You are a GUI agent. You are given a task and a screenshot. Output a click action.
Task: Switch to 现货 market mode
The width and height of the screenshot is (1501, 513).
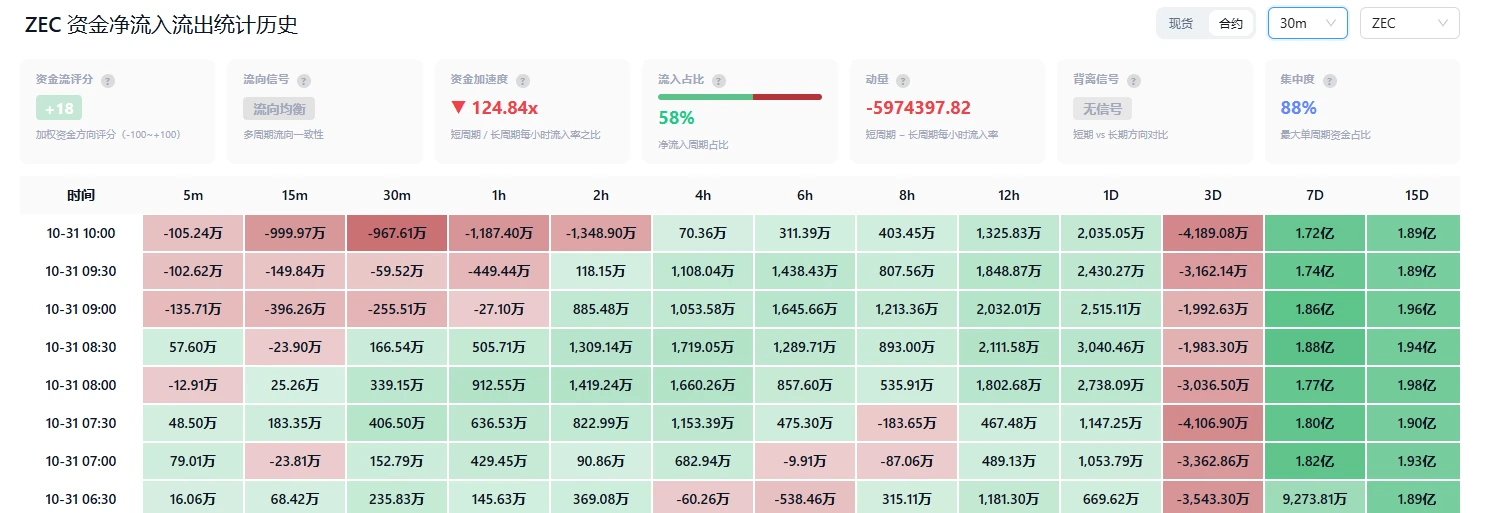click(1181, 23)
